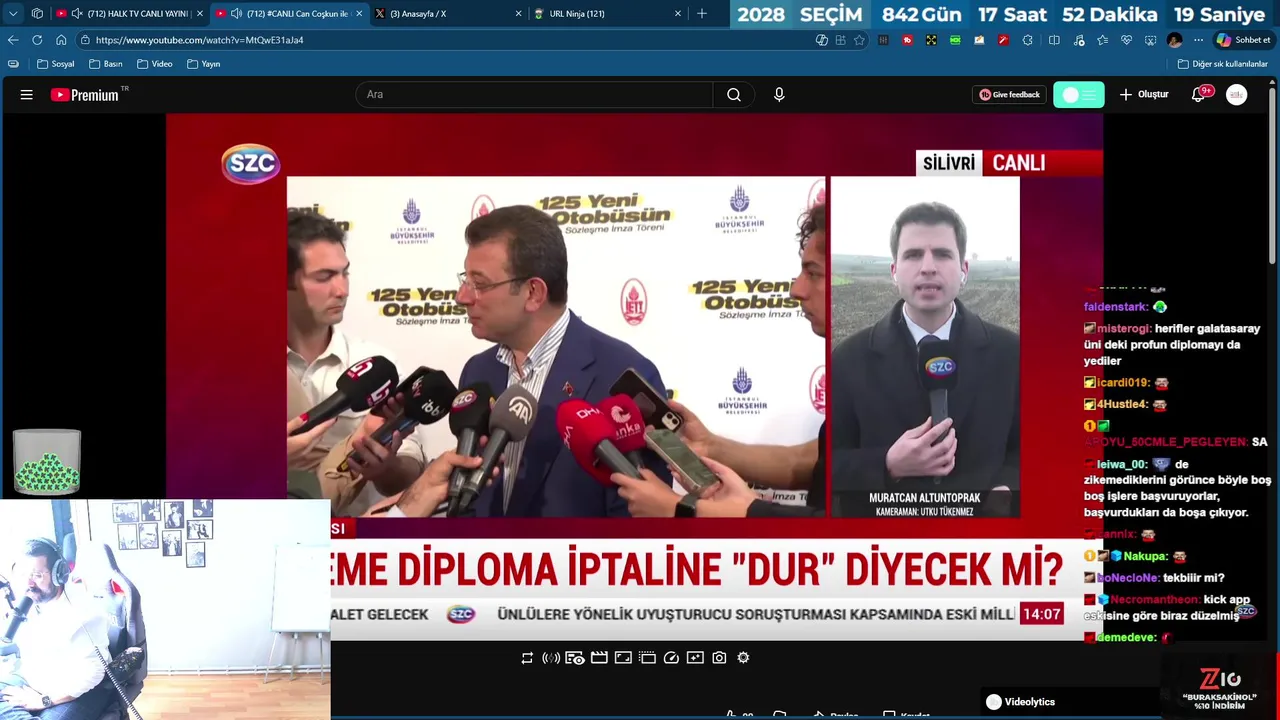This screenshot has height=720, width=1280.
Task: Switch to the URL Ninja tab
Action: pos(608,14)
